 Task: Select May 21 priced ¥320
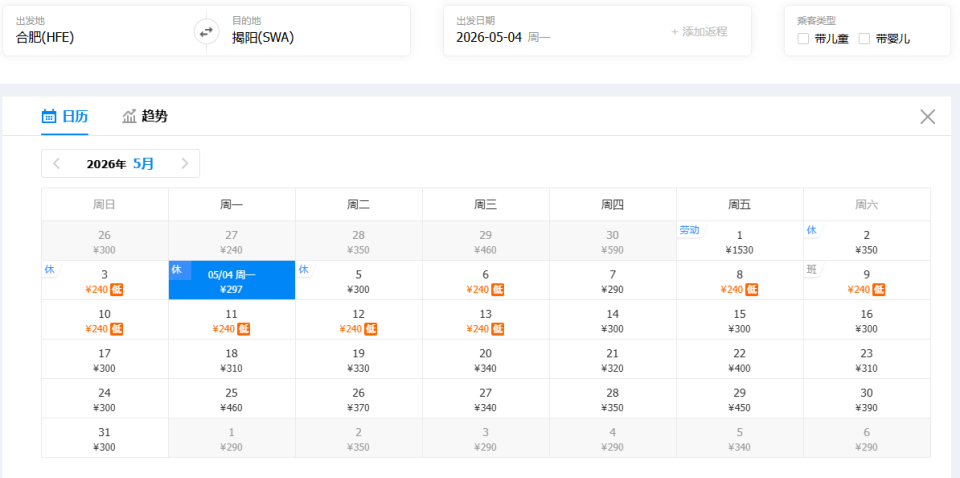pyautogui.click(x=613, y=359)
